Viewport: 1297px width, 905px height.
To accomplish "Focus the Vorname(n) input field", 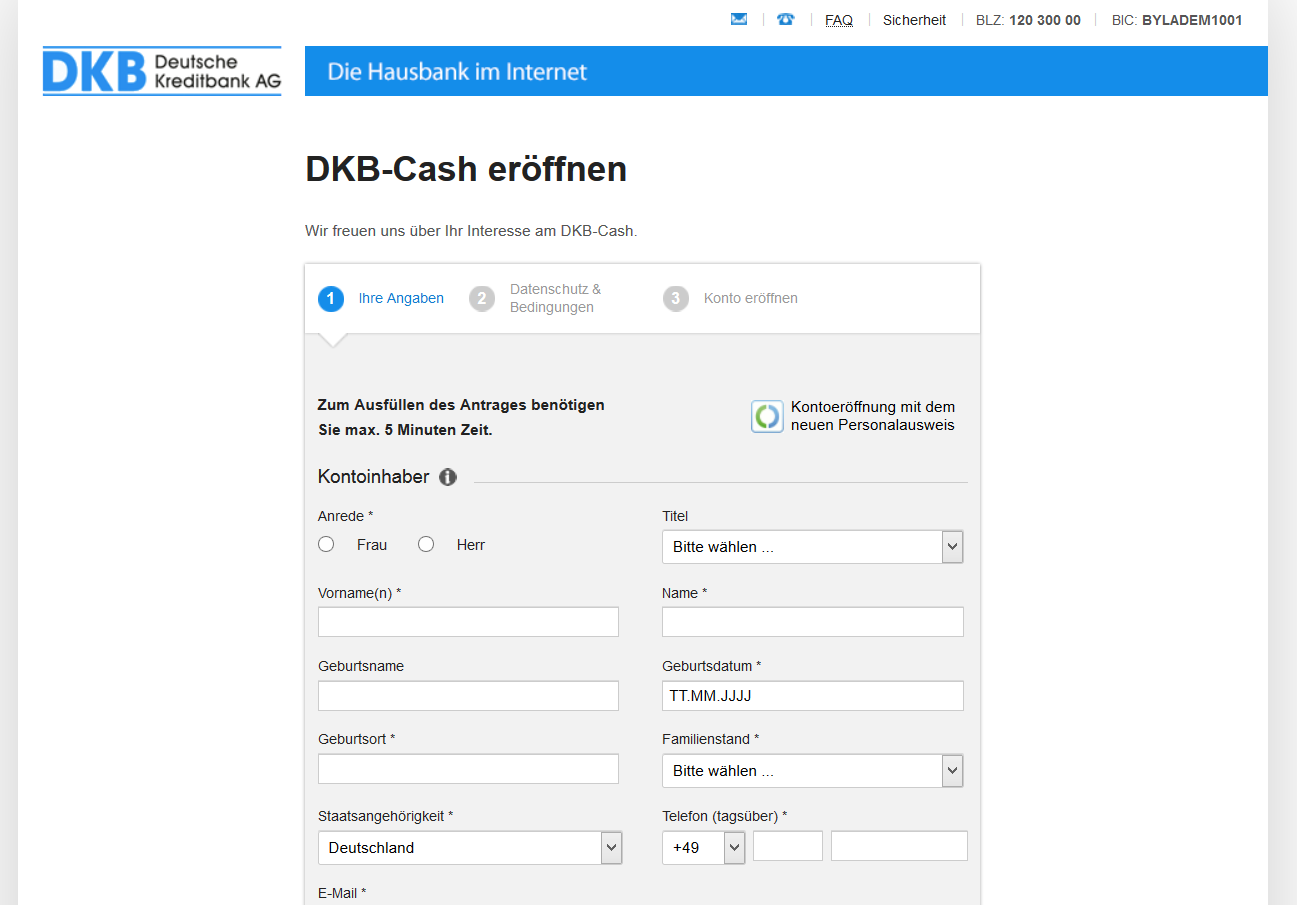I will (x=468, y=622).
